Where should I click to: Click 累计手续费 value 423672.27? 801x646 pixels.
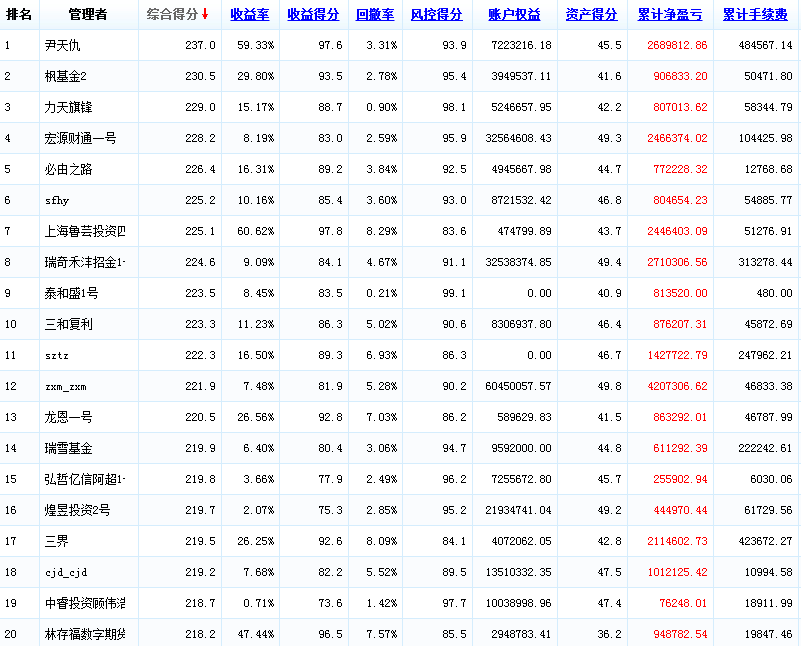pyautogui.click(x=765, y=541)
